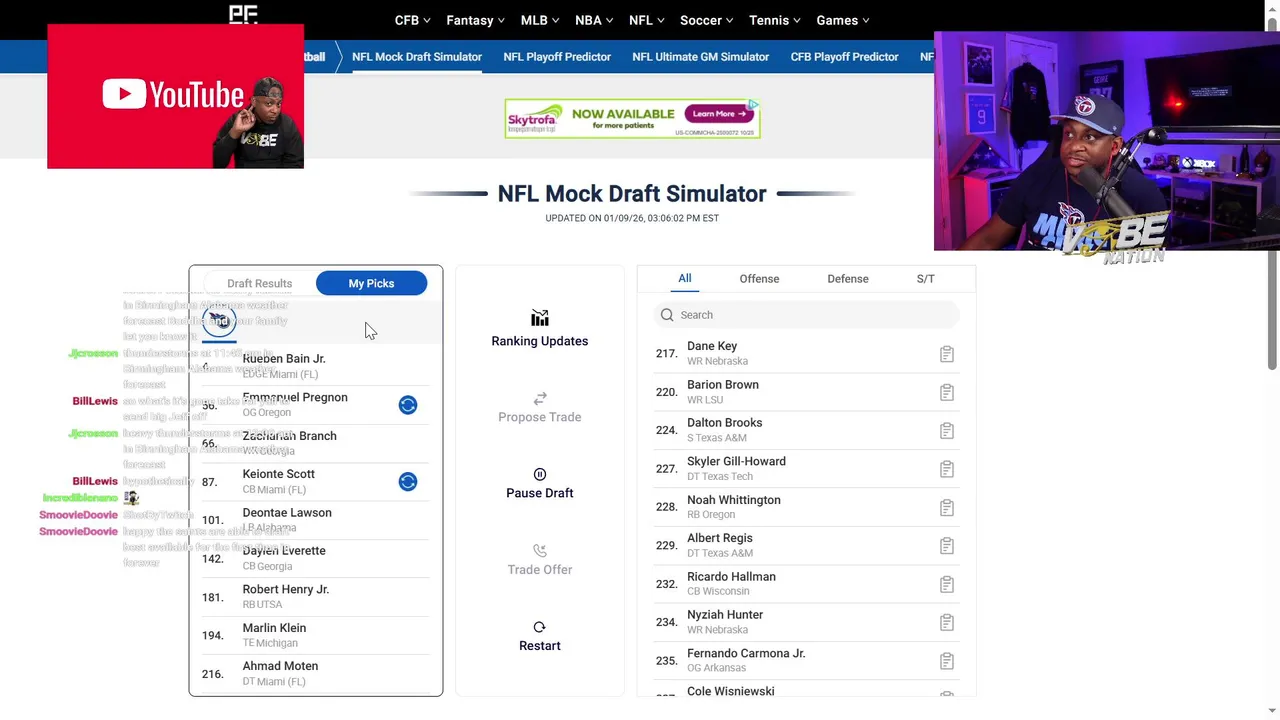Image resolution: width=1280 pixels, height=720 pixels.
Task: Click the Titans team logo
Action: (219, 320)
